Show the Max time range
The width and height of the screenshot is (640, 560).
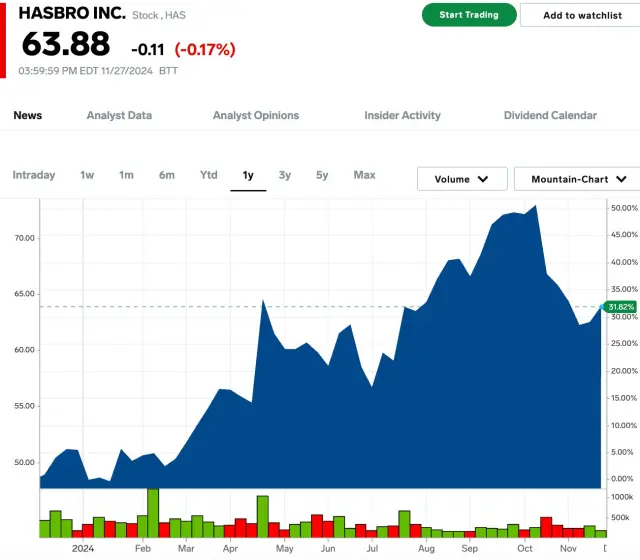click(x=364, y=175)
